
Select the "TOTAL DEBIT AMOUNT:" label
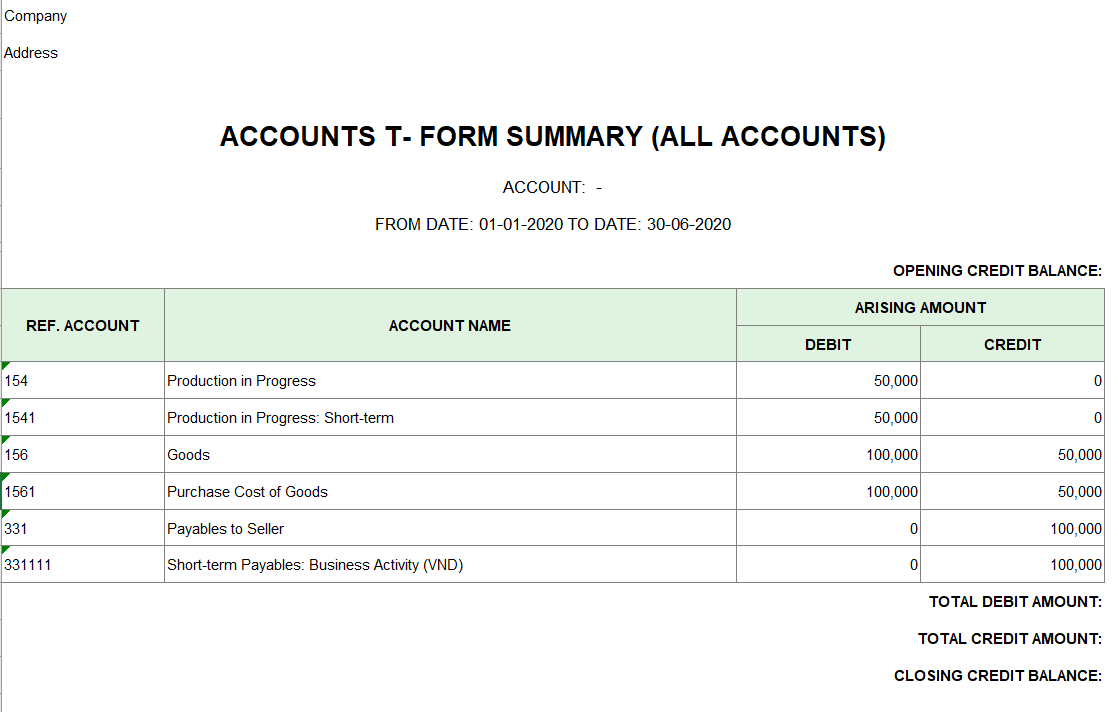coord(1015,602)
